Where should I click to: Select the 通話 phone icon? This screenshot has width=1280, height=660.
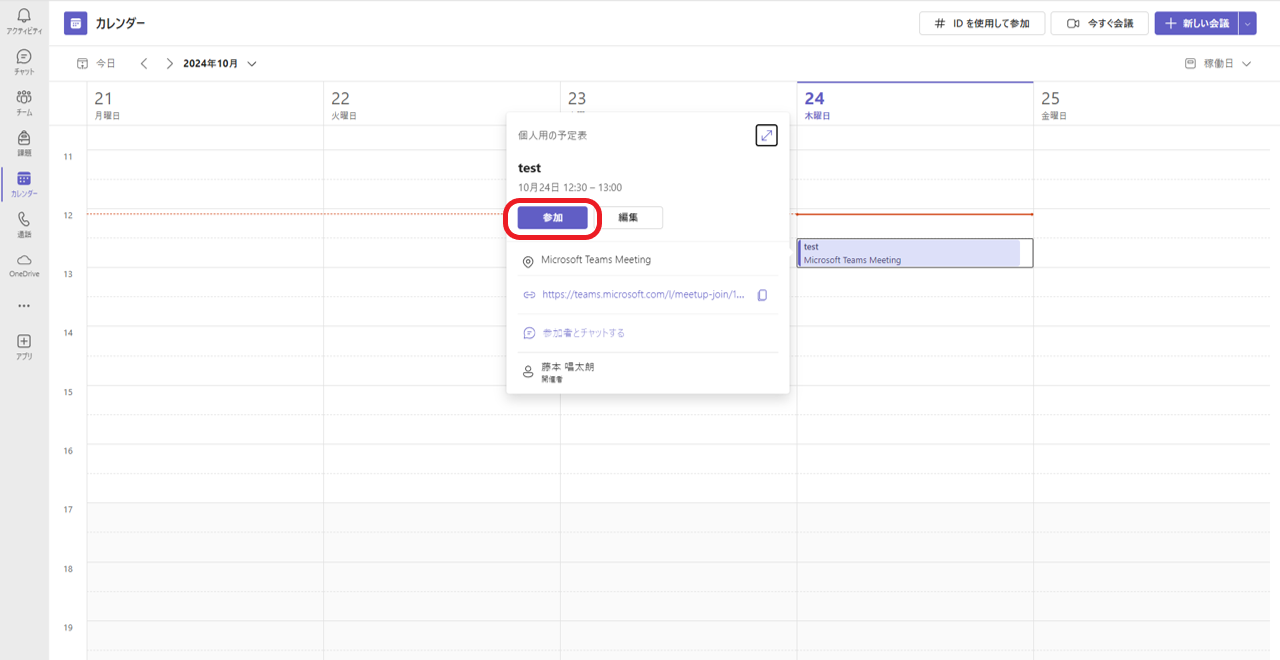tap(24, 221)
